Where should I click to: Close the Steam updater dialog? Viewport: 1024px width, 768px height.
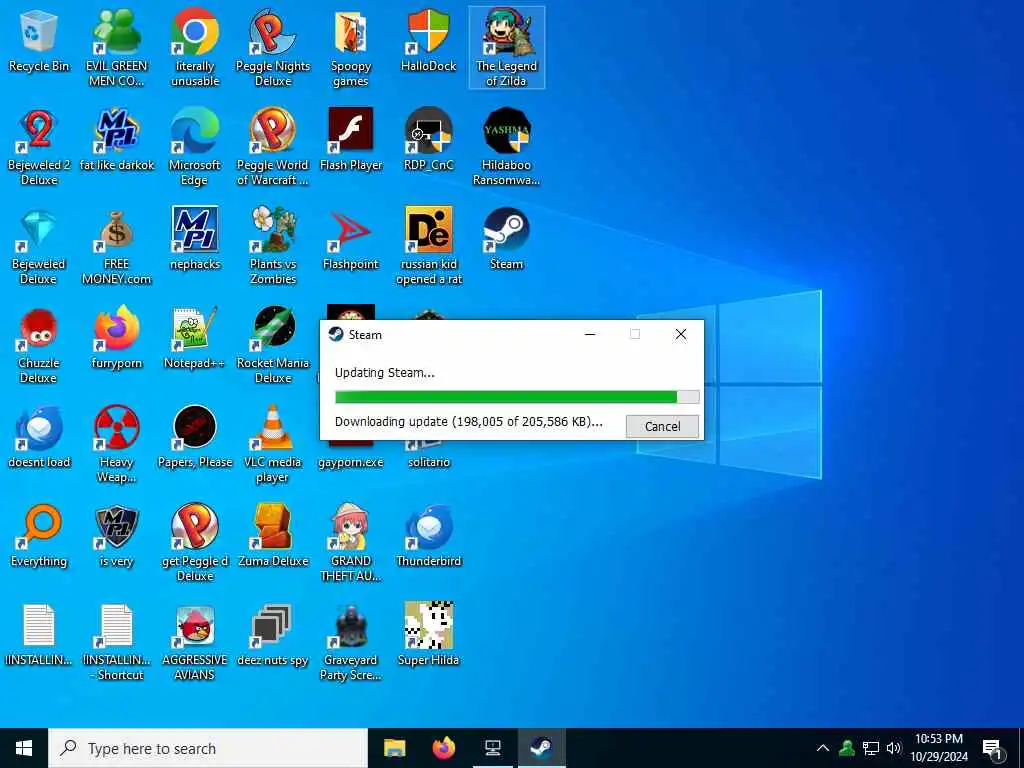click(680, 334)
